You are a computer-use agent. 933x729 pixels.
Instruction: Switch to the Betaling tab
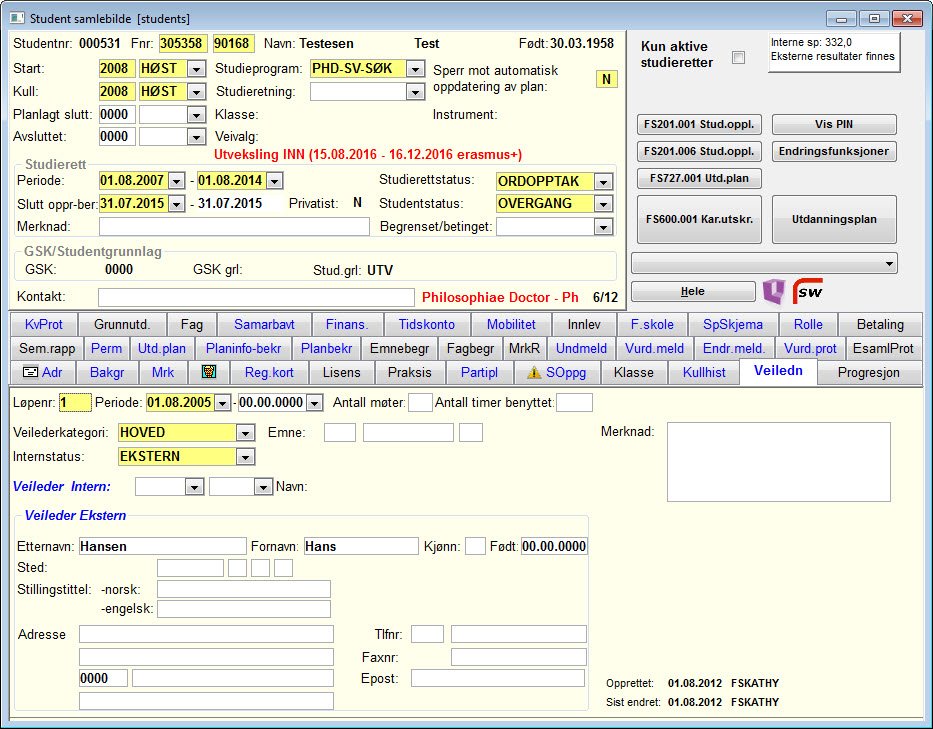click(880, 325)
